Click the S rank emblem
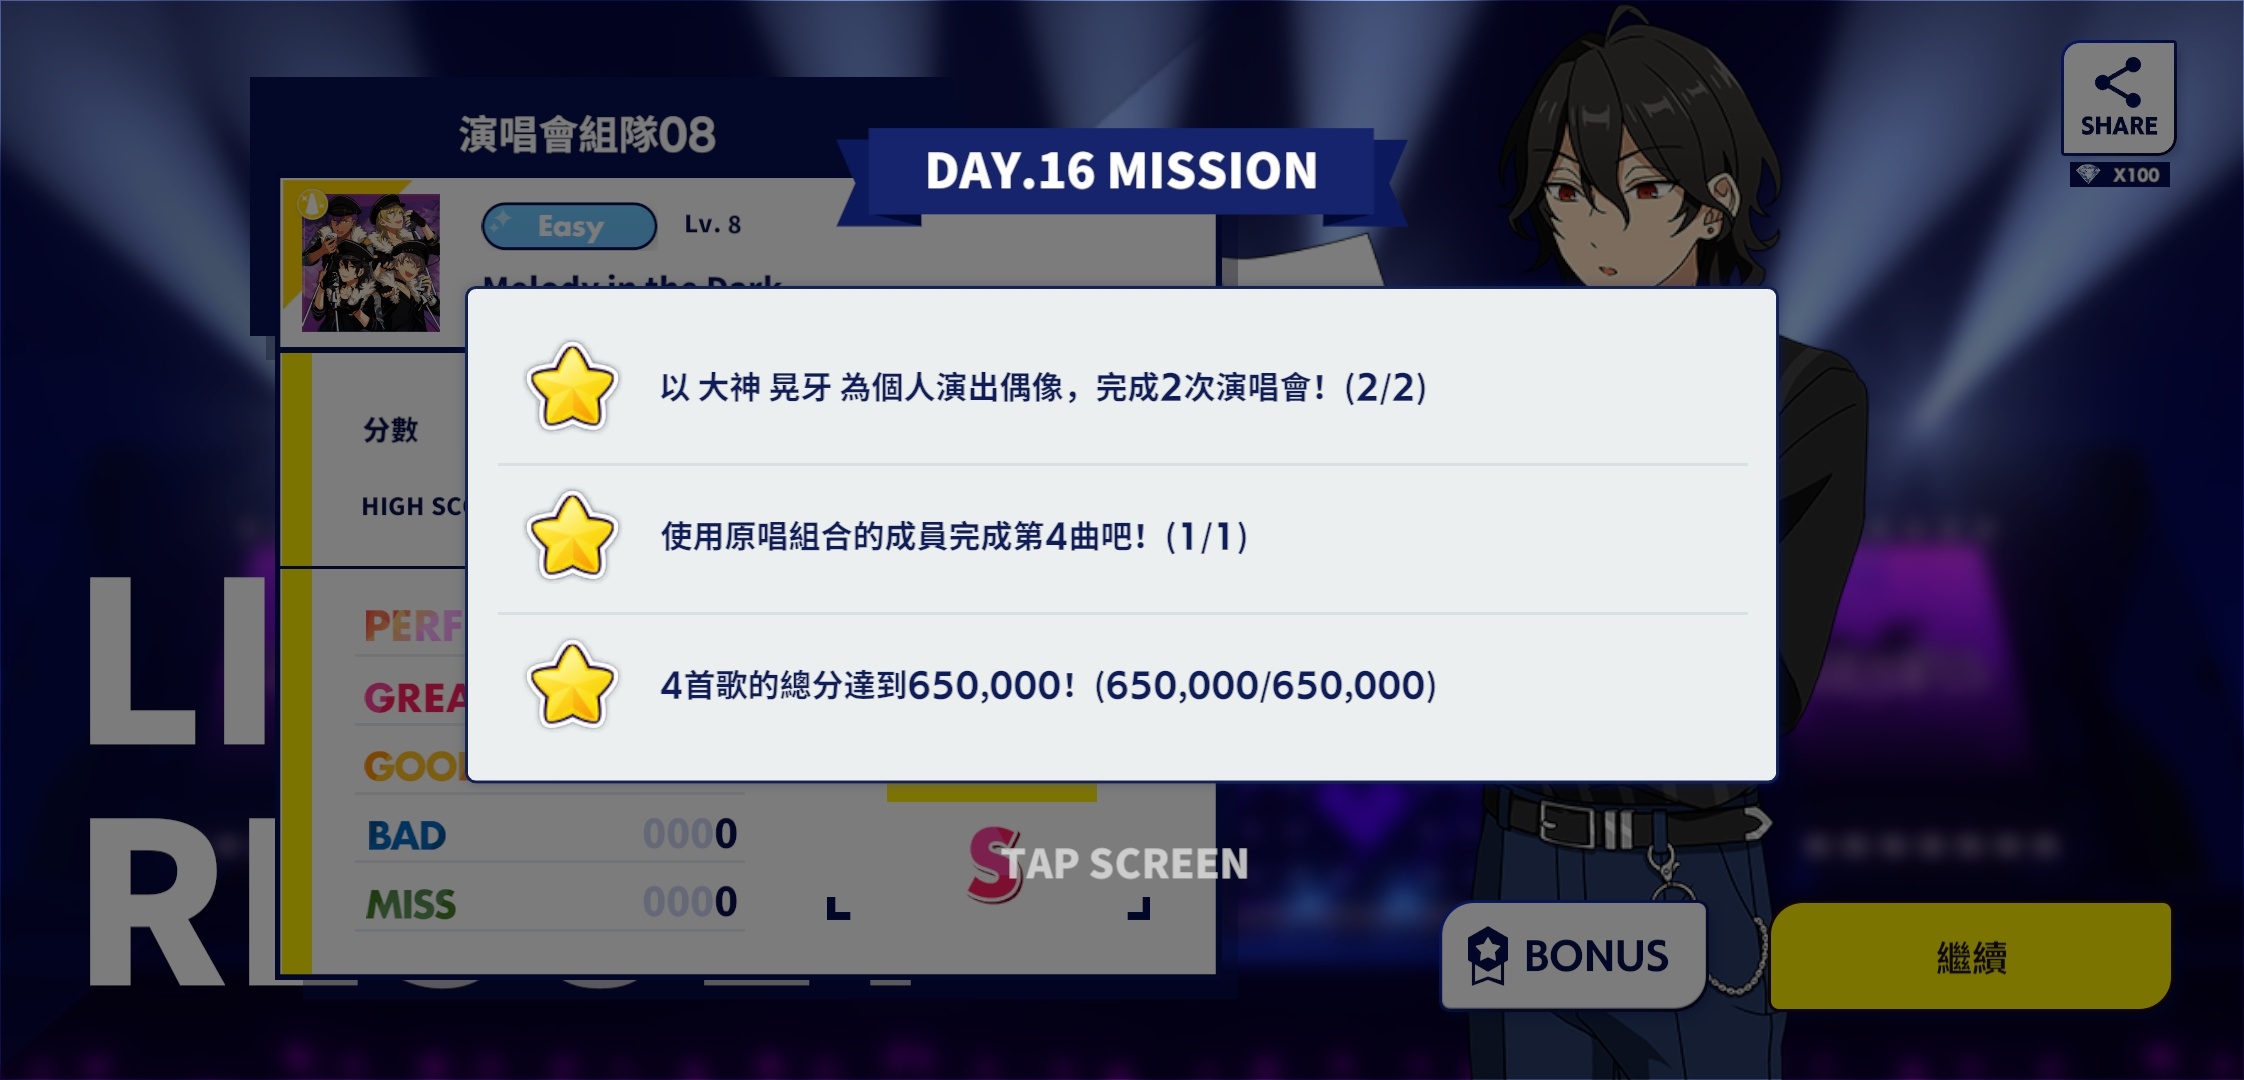The height and width of the screenshot is (1080, 2244). point(994,864)
